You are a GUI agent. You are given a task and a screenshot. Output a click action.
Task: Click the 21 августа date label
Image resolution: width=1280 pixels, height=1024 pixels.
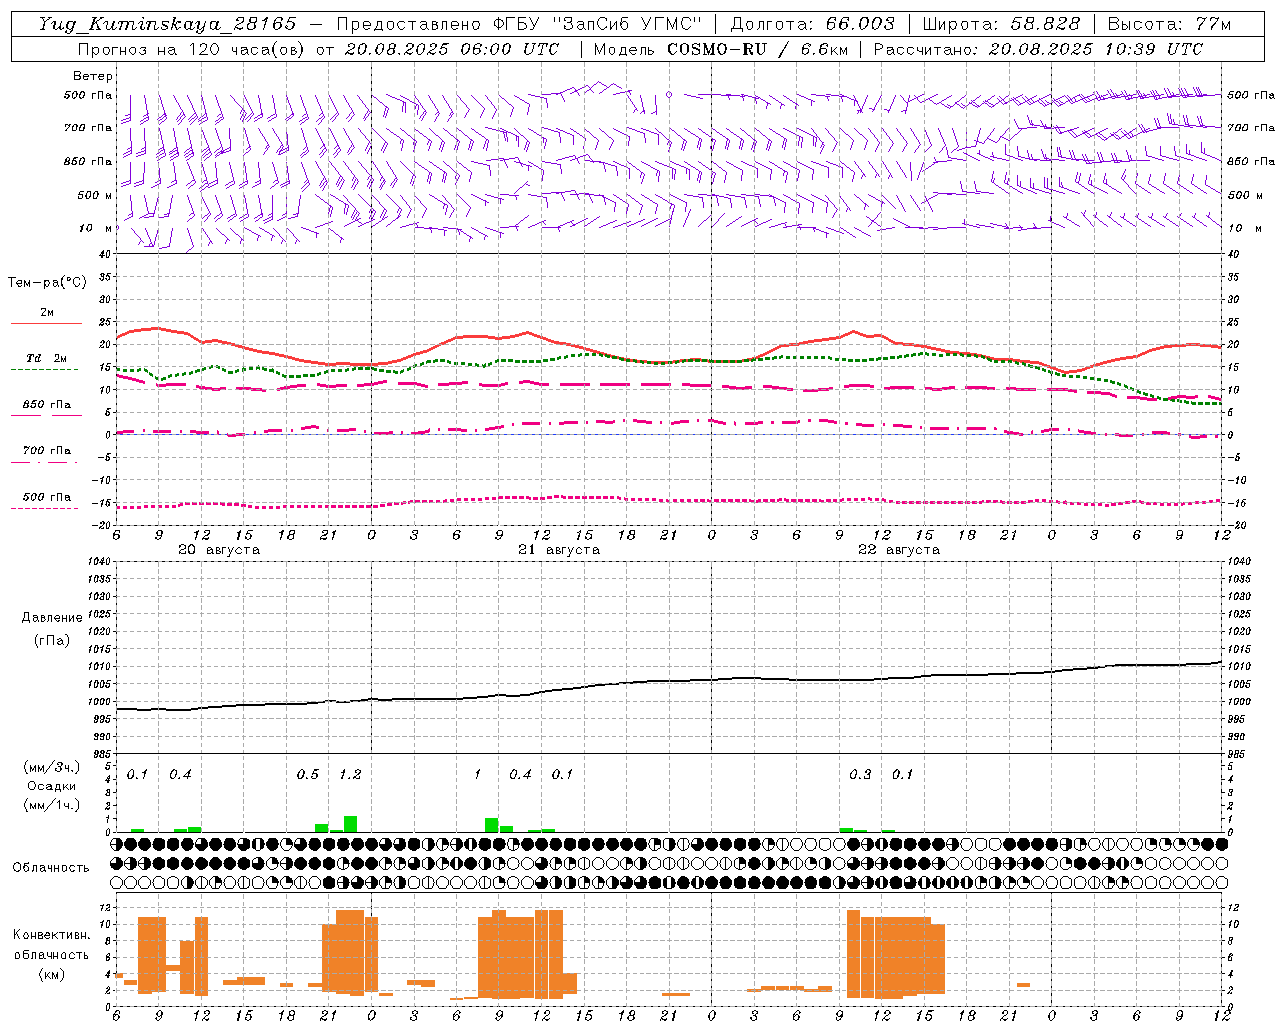tap(559, 550)
